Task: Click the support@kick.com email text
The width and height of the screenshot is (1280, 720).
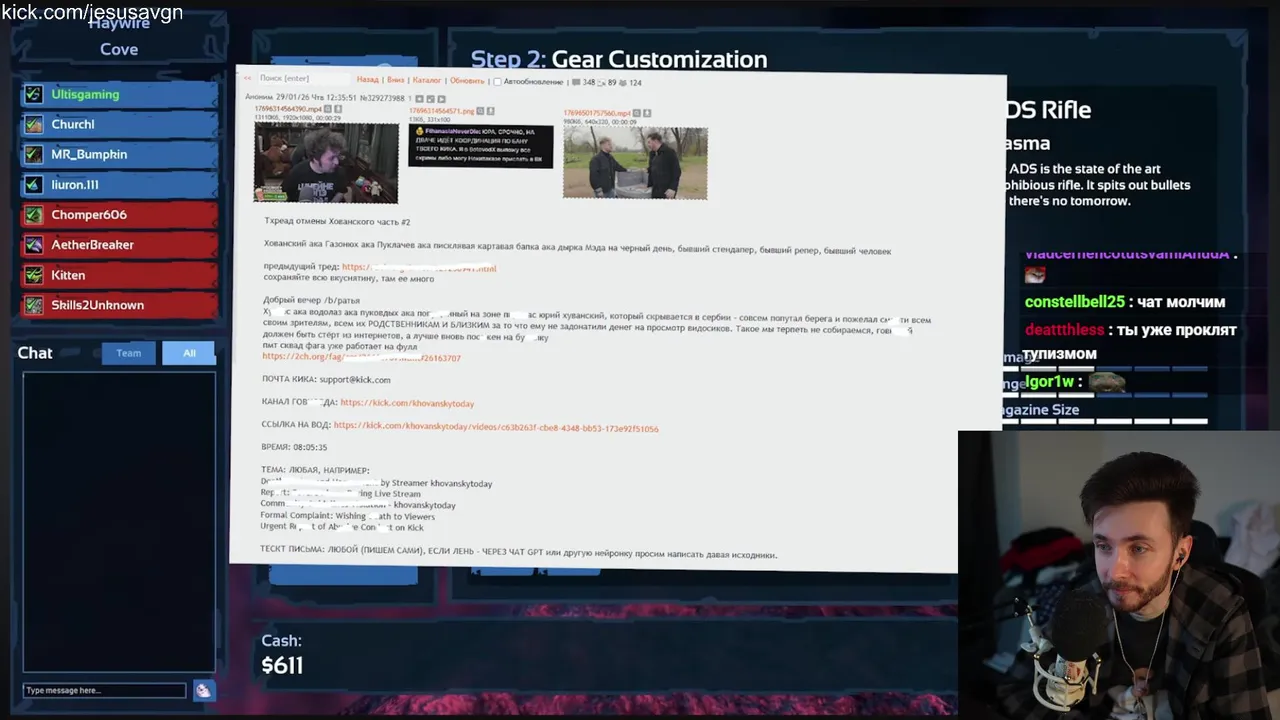Action: [x=355, y=380]
